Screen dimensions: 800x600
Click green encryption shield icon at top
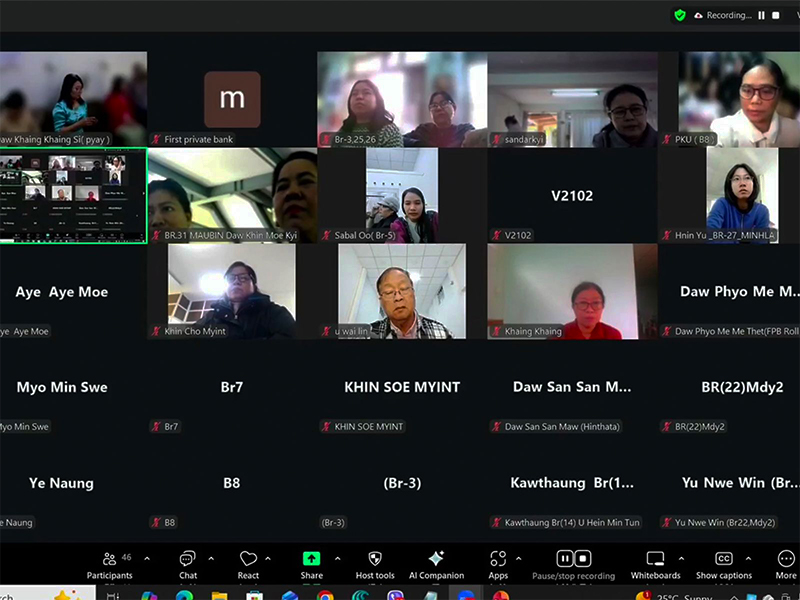680,15
